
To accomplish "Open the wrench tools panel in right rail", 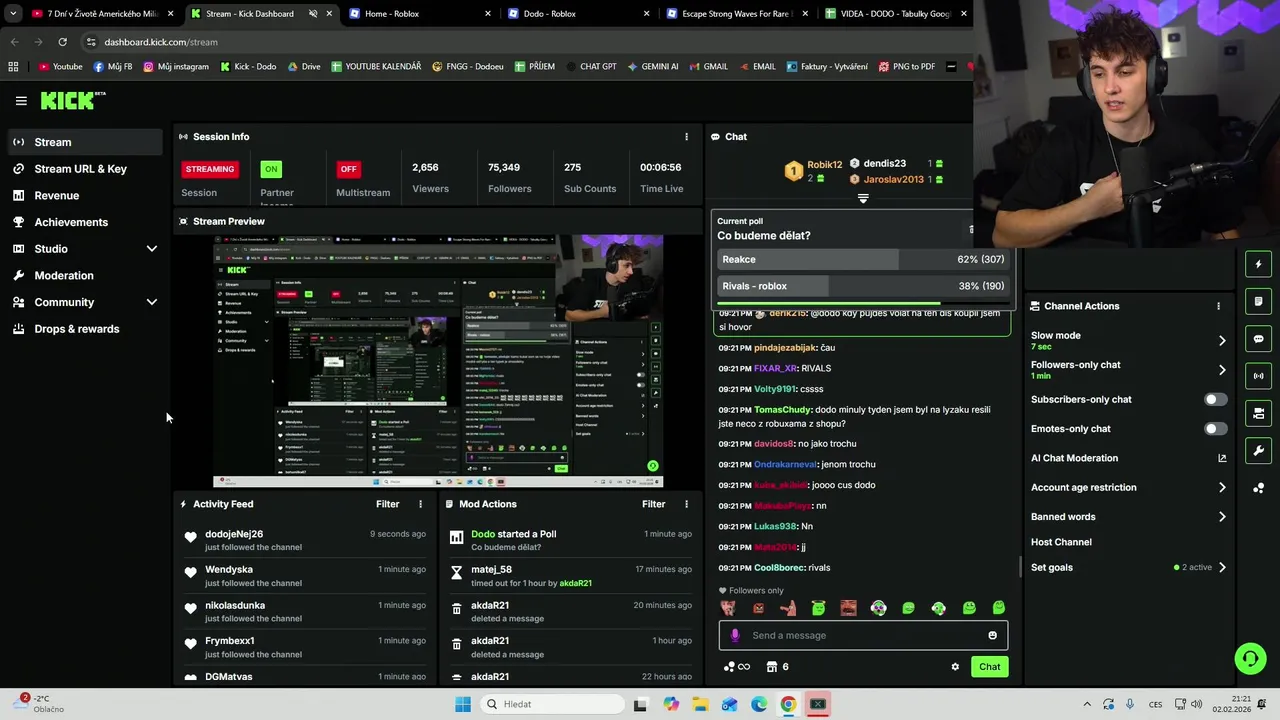I will (x=1258, y=451).
